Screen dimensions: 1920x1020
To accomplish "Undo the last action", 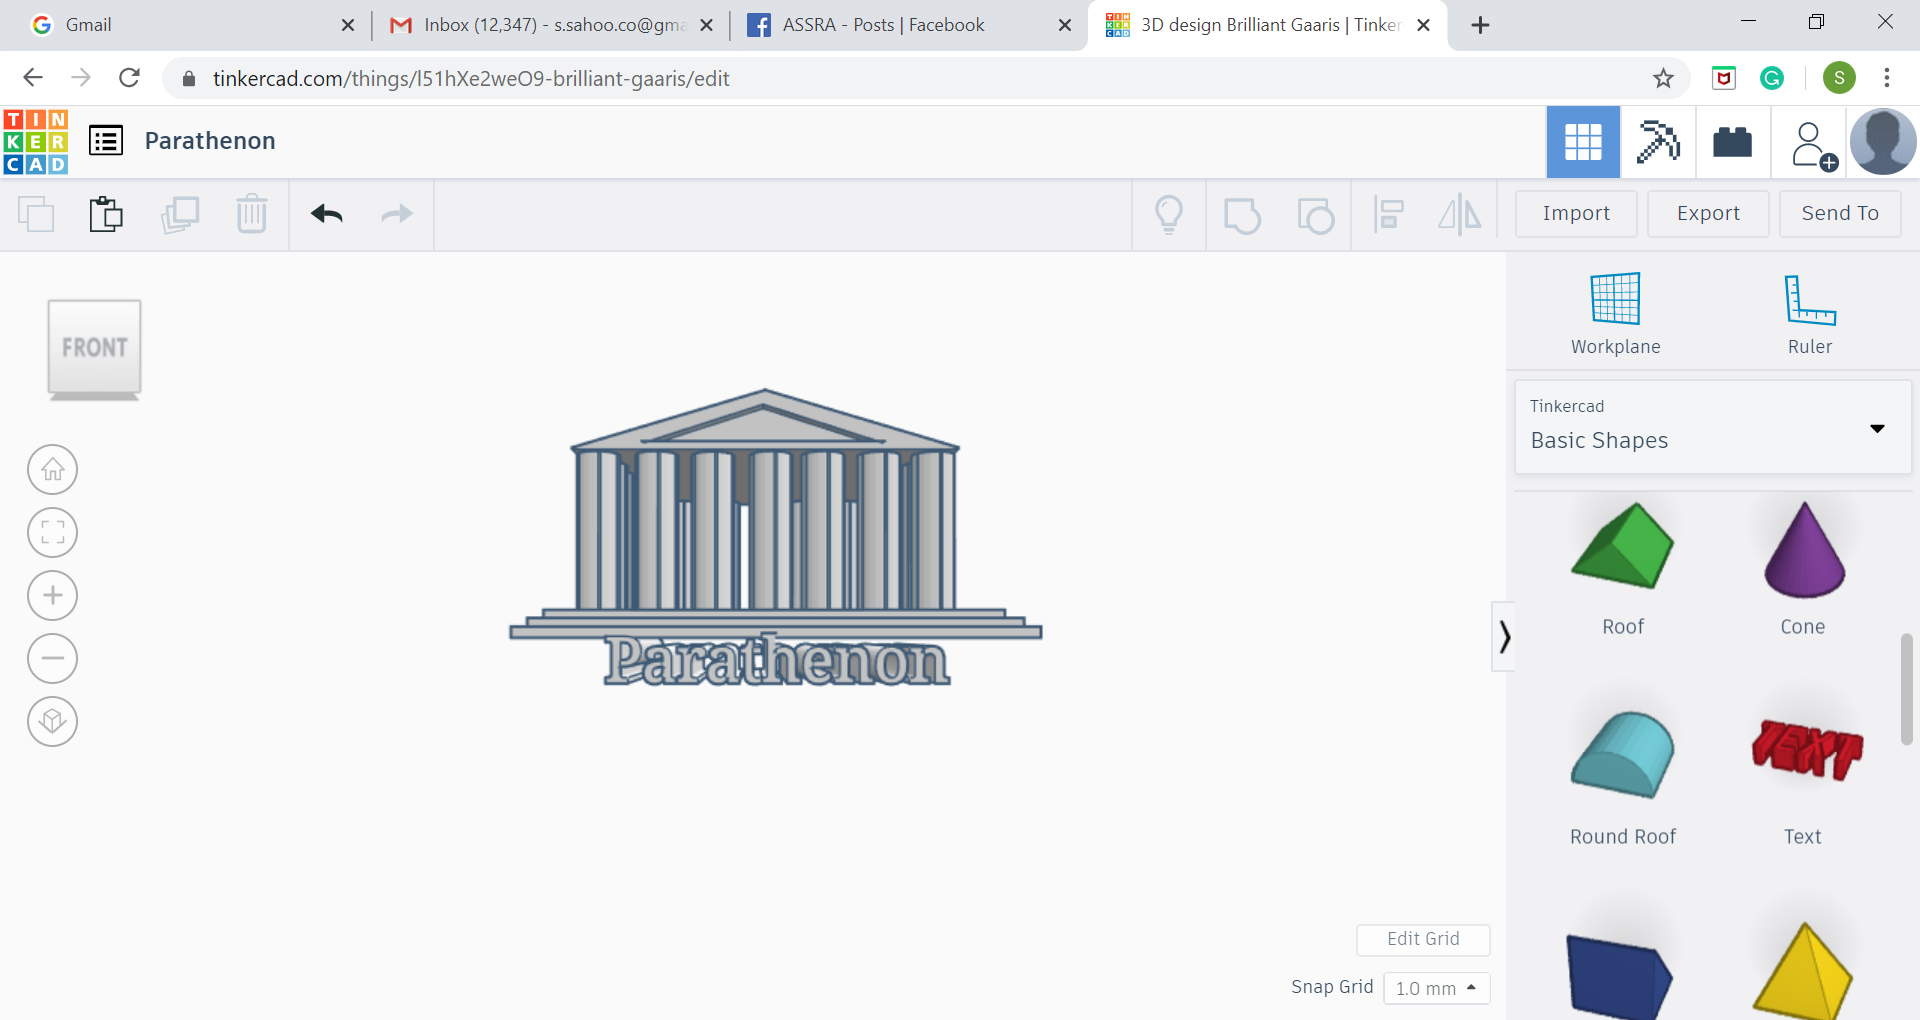I will tap(327, 214).
